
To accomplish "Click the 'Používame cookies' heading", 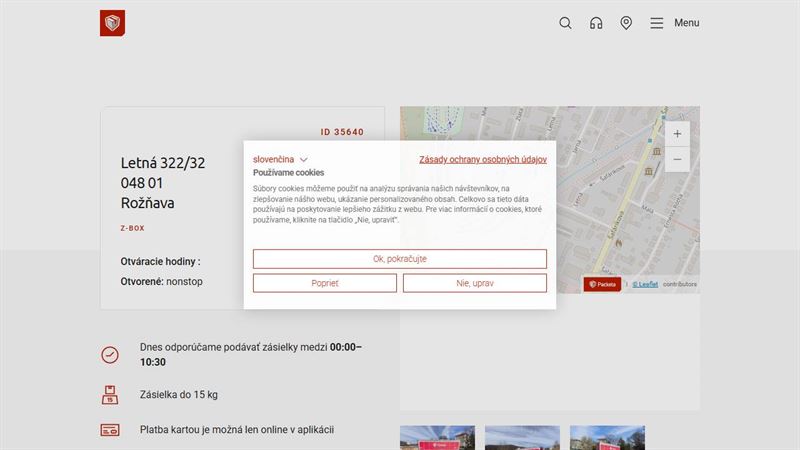I will point(288,172).
